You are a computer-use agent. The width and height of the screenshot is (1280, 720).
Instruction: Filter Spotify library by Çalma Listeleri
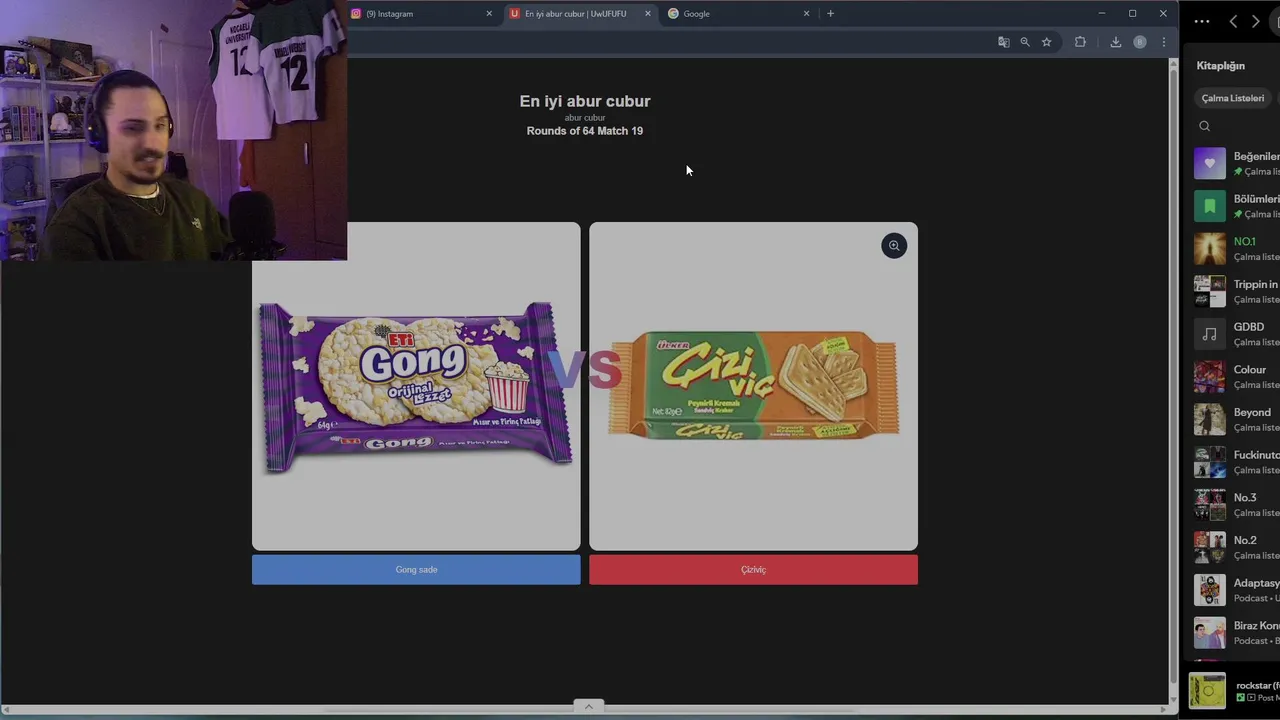1232,98
